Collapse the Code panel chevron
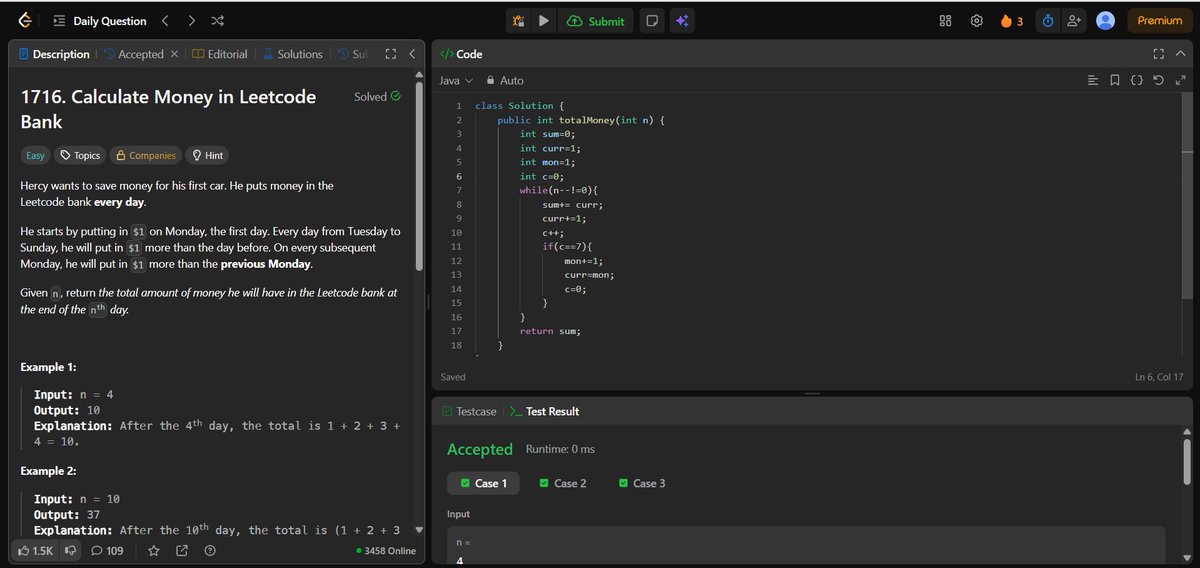 pos(1180,54)
